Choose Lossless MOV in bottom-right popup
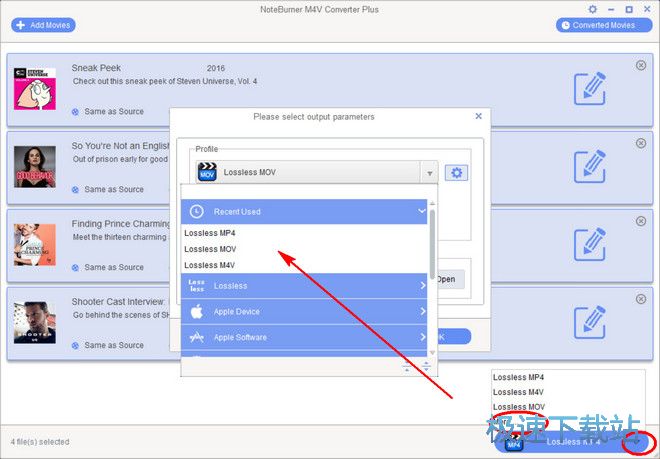 (x=519, y=407)
